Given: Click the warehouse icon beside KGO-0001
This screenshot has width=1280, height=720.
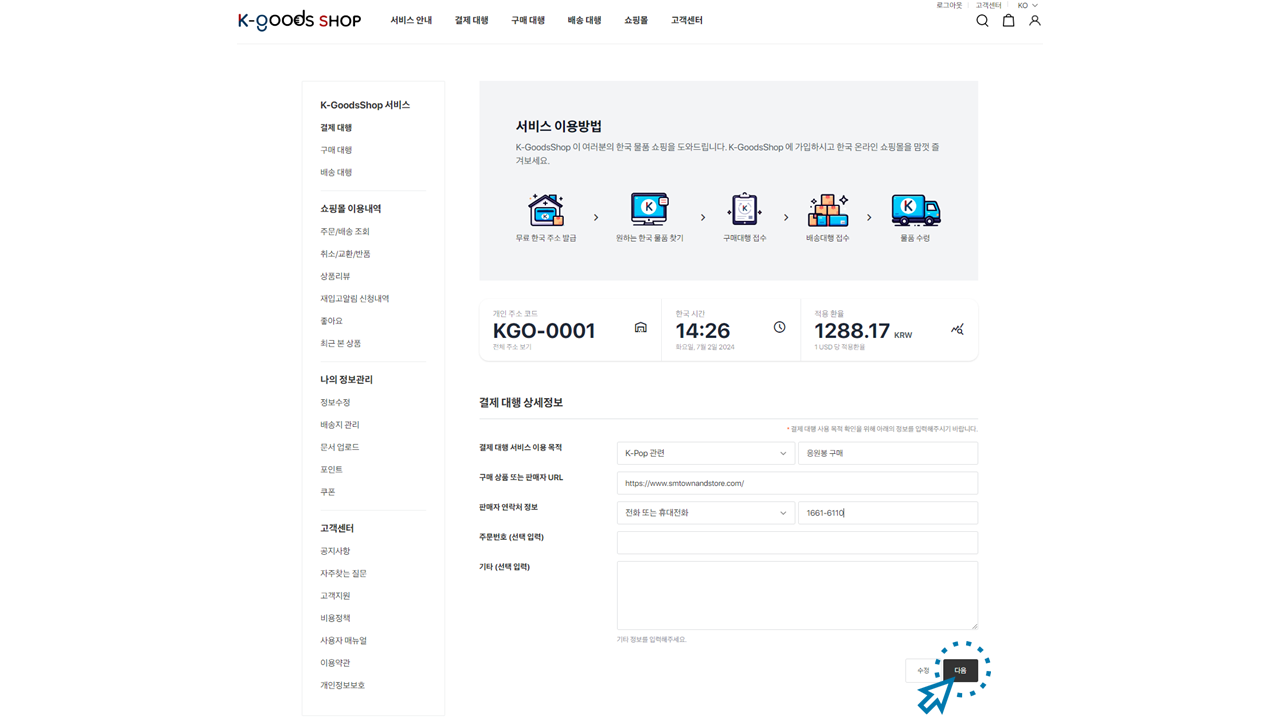Looking at the screenshot, I should click(641, 328).
